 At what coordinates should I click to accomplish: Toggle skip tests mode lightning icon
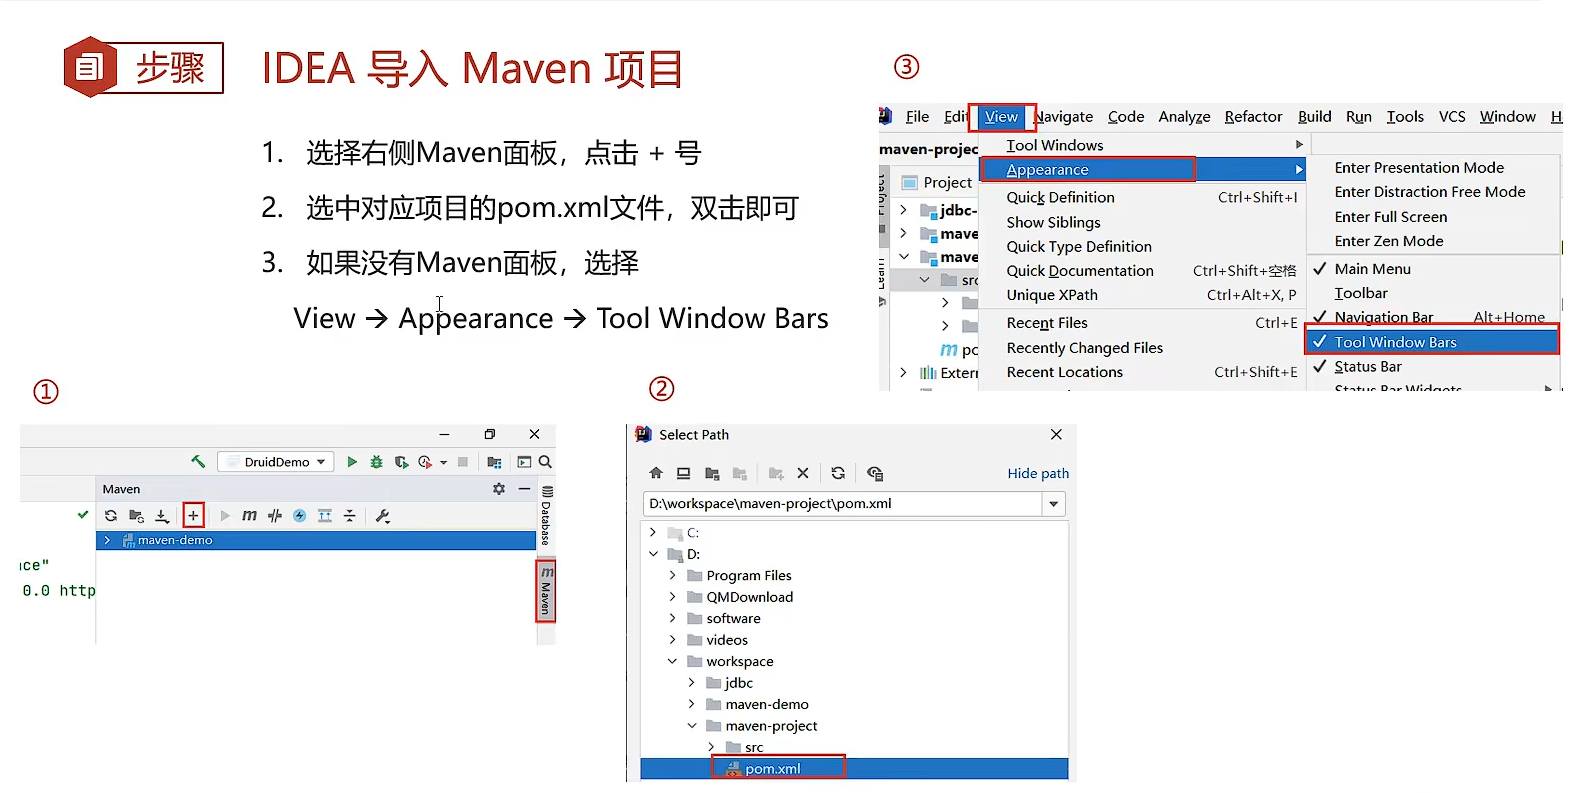click(299, 516)
